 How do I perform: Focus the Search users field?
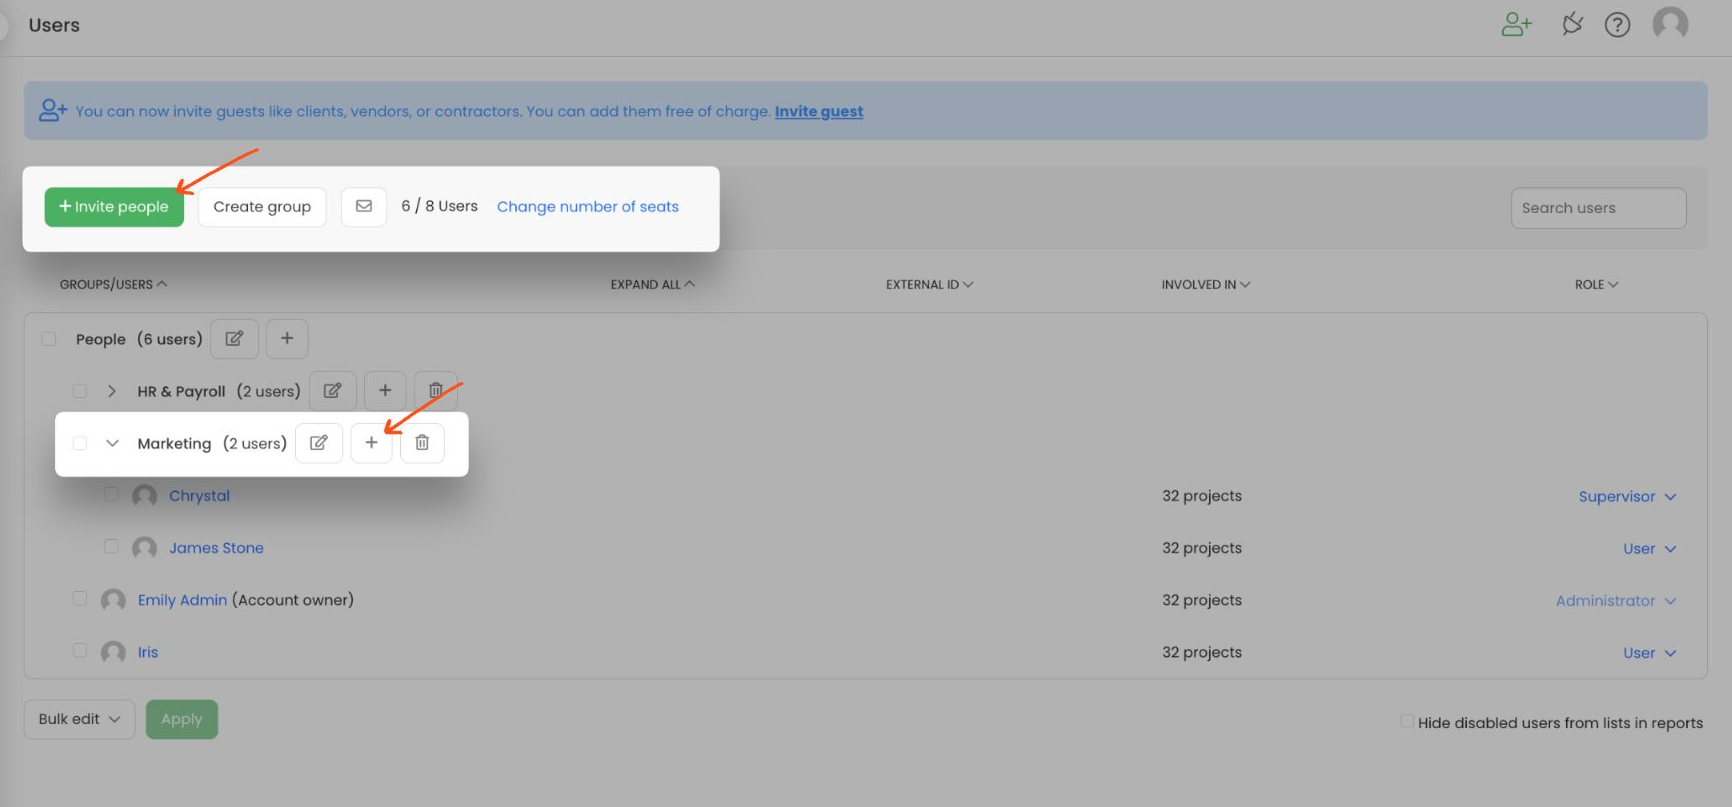[x=1598, y=208]
